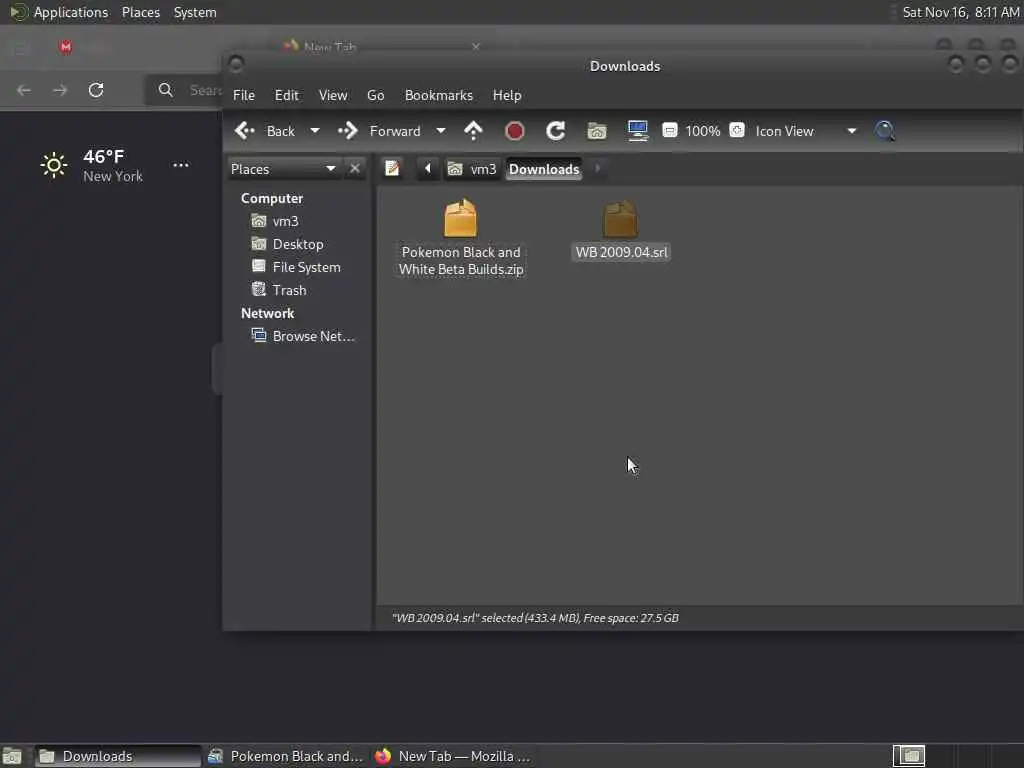Select Desktop in the Places sidebar
1024x768 pixels.
click(x=298, y=244)
